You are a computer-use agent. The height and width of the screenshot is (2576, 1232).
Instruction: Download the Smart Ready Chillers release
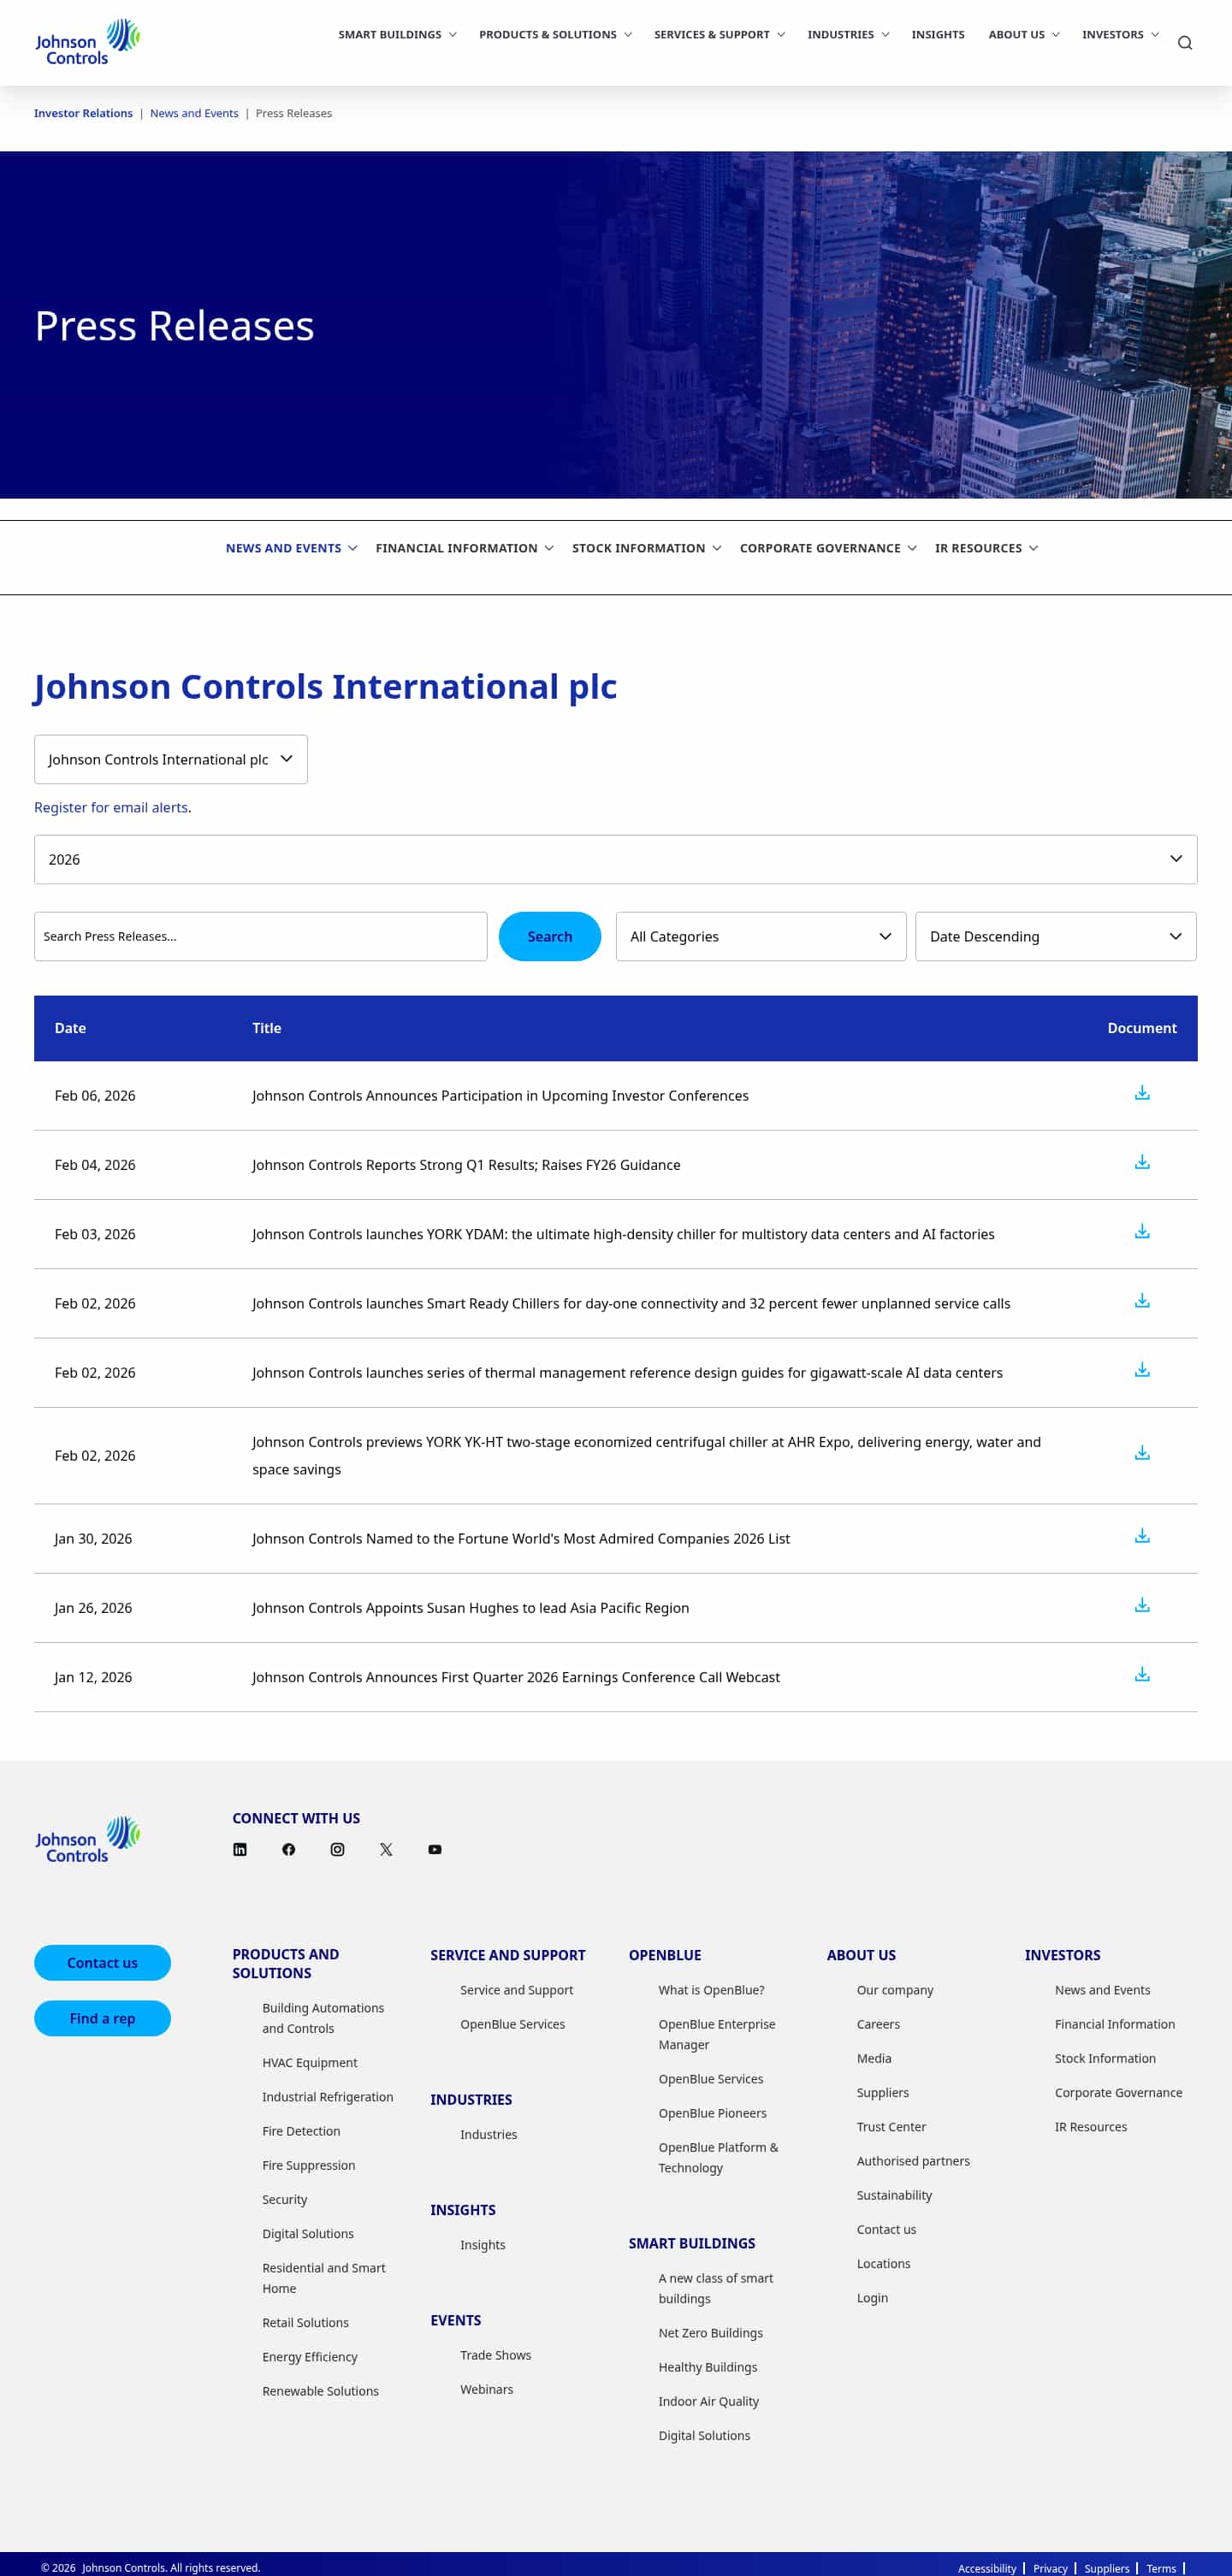(1141, 1300)
